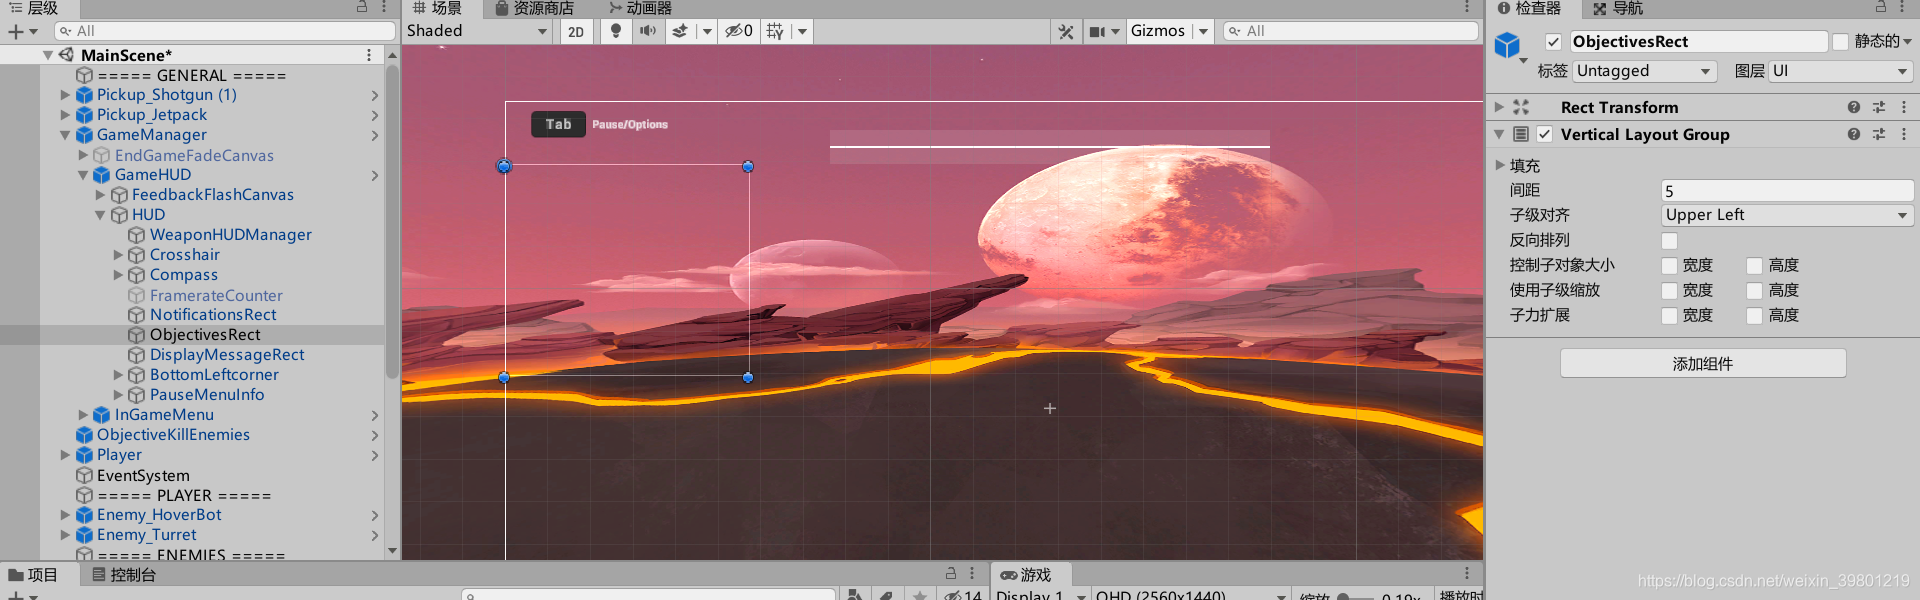The width and height of the screenshot is (1920, 600).
Task: Open Vertical Layout Group help icon
Action: click(x=1854, y=134)
